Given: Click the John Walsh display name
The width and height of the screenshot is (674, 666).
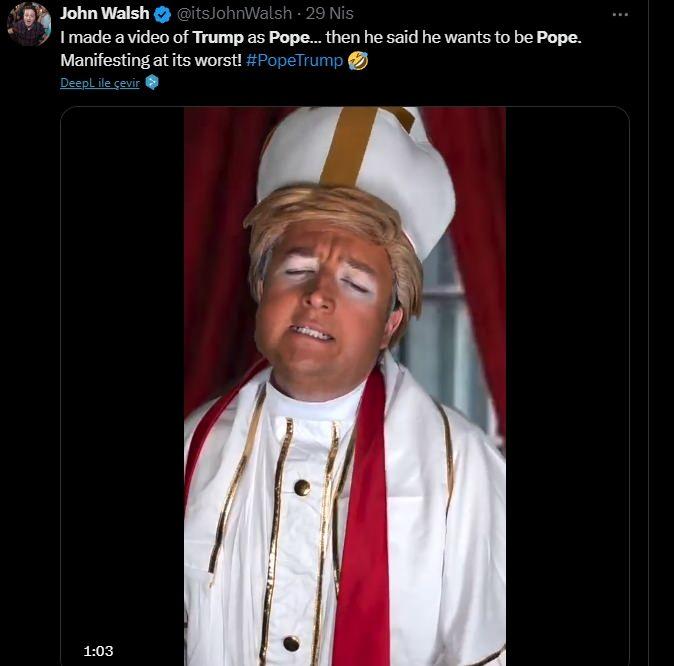Looking at the screenshot, I should coord(104,13).
